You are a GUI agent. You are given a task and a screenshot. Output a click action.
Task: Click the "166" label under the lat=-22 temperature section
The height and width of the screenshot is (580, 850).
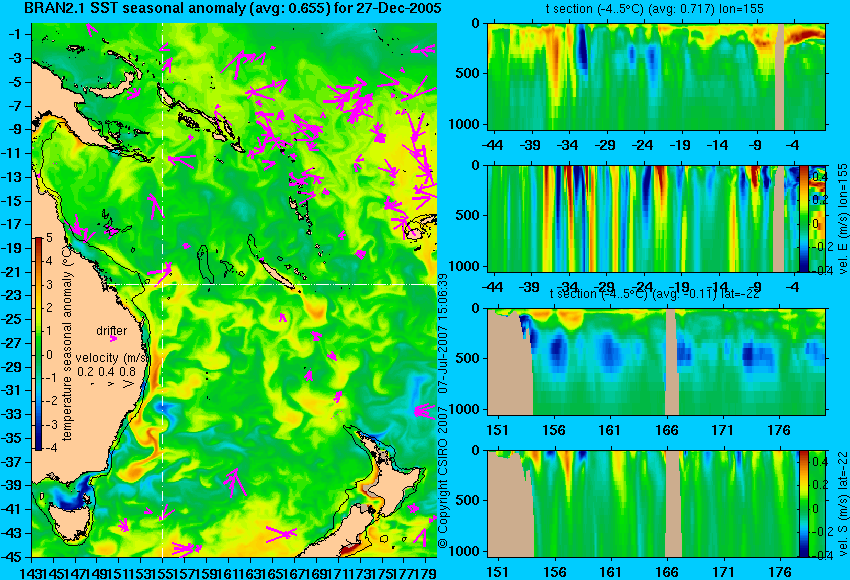tap(667, 430)
